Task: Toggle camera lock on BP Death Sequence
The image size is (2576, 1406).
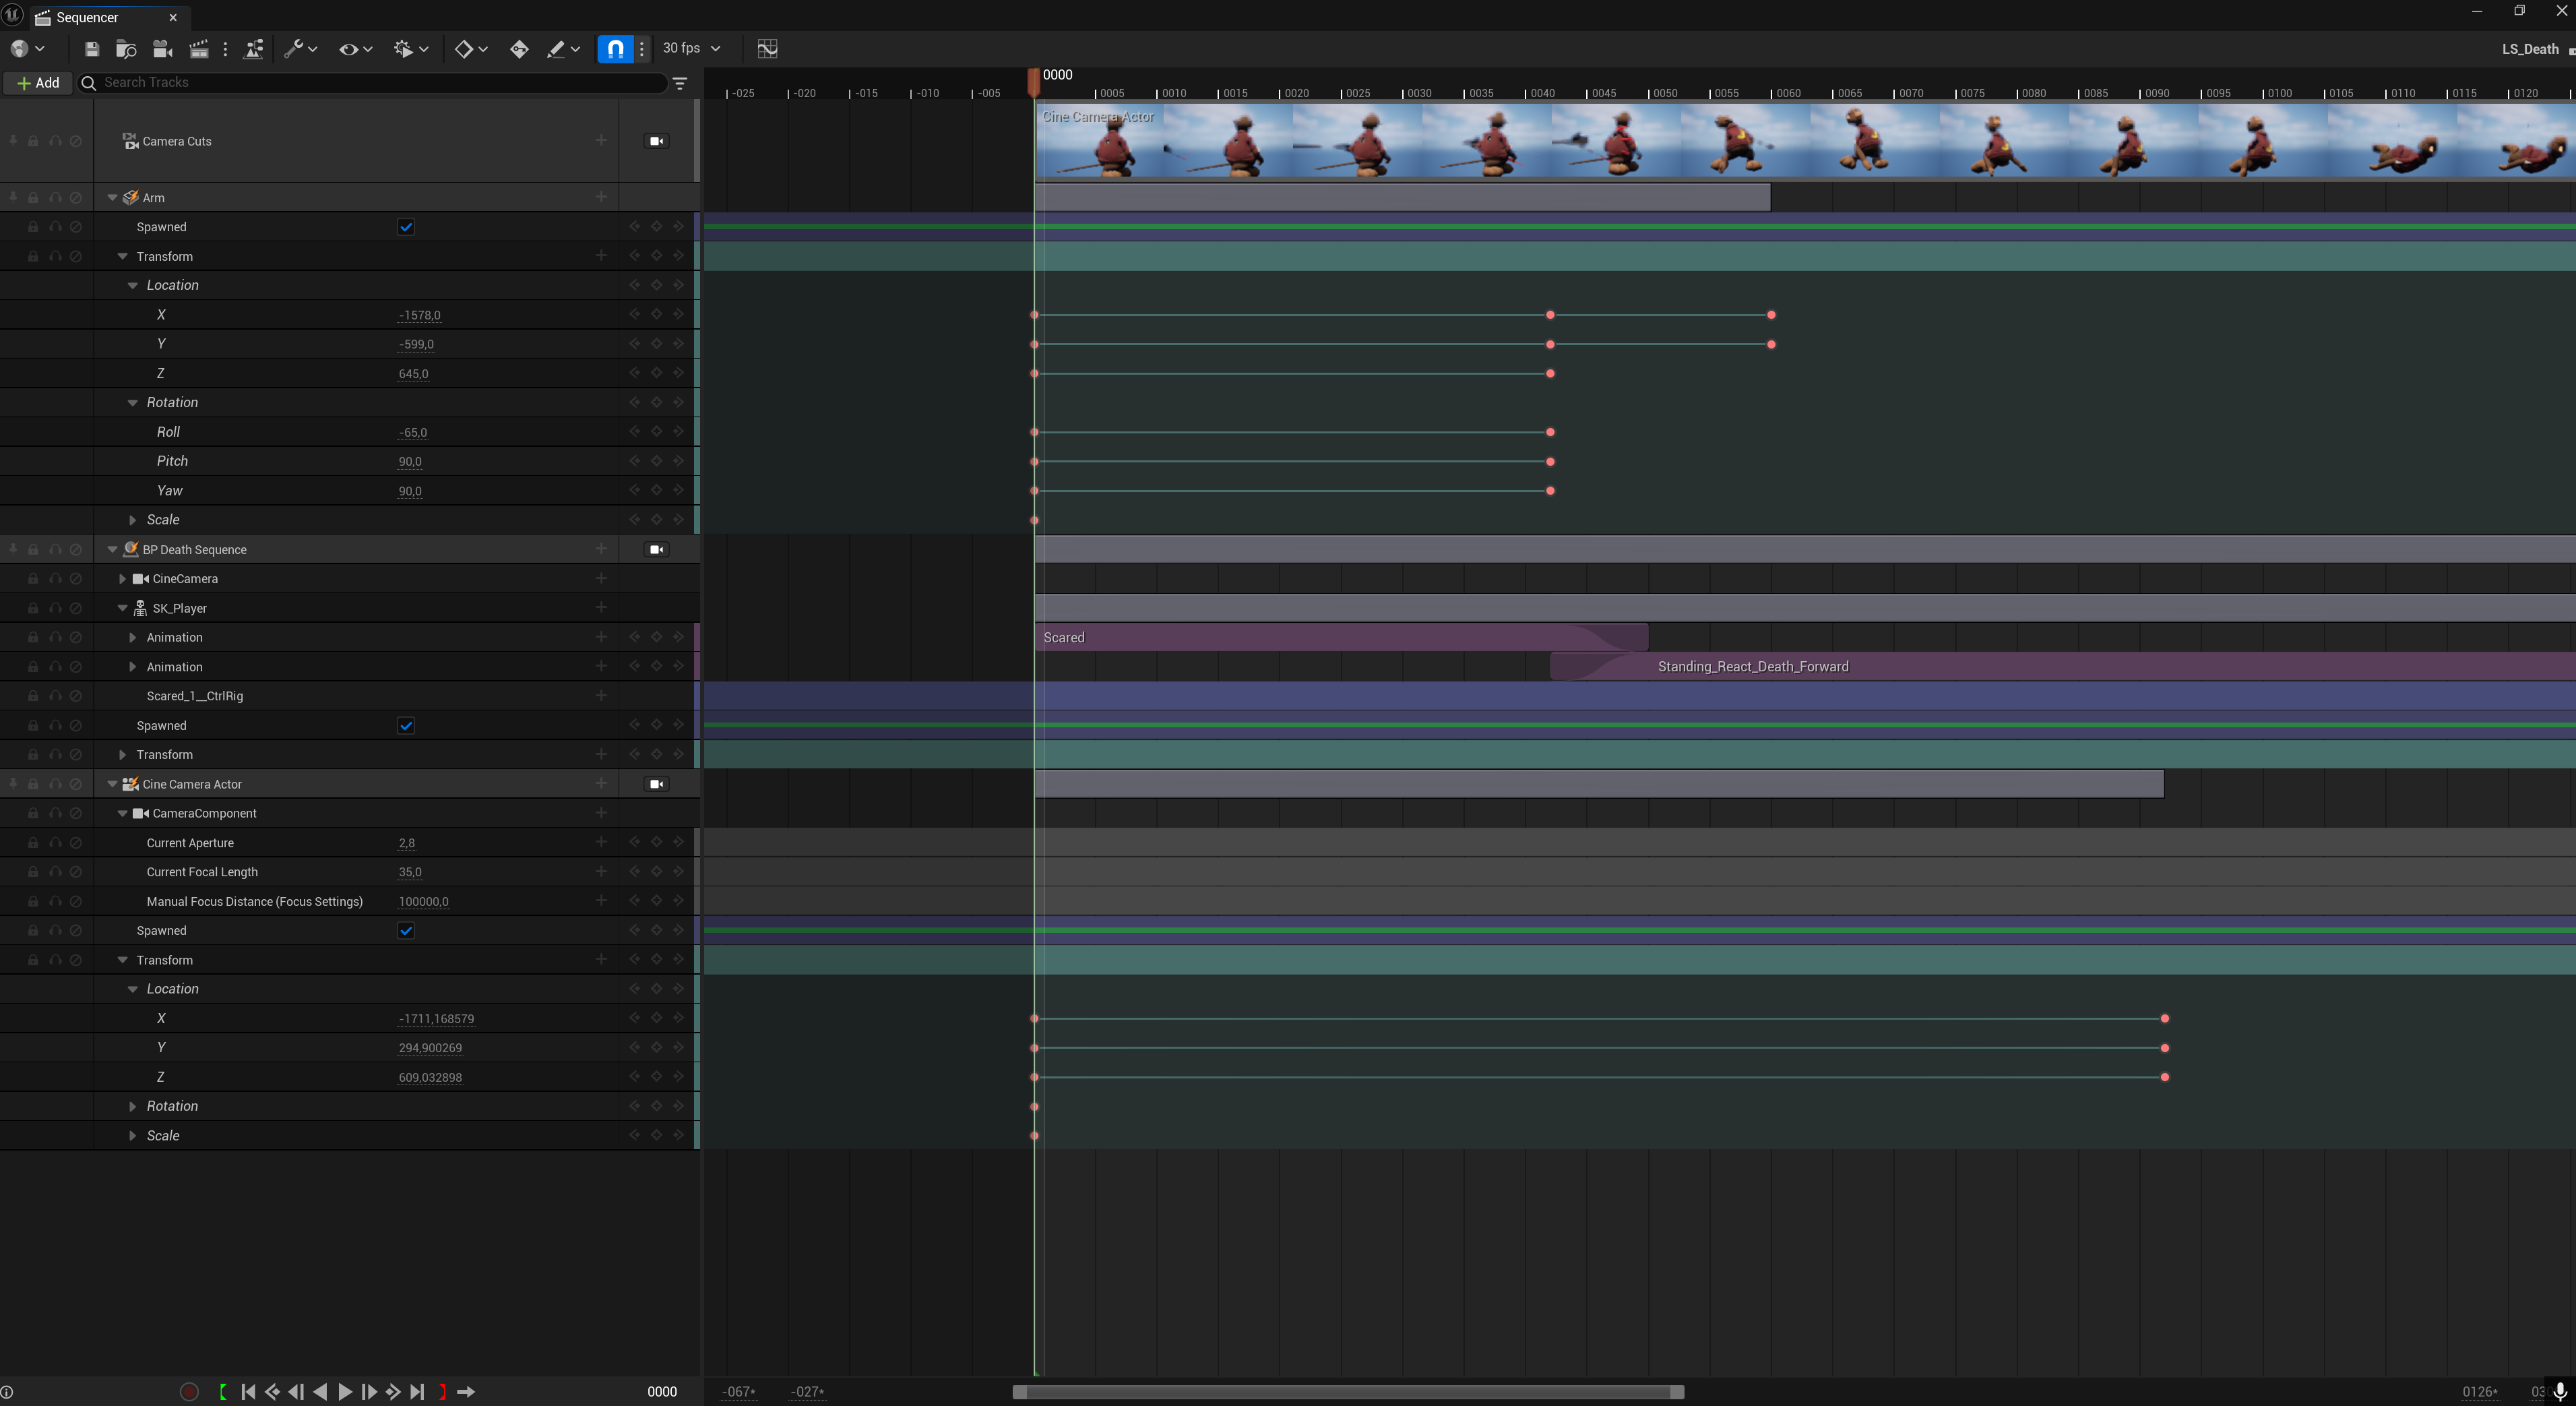Action: [657, 549]
